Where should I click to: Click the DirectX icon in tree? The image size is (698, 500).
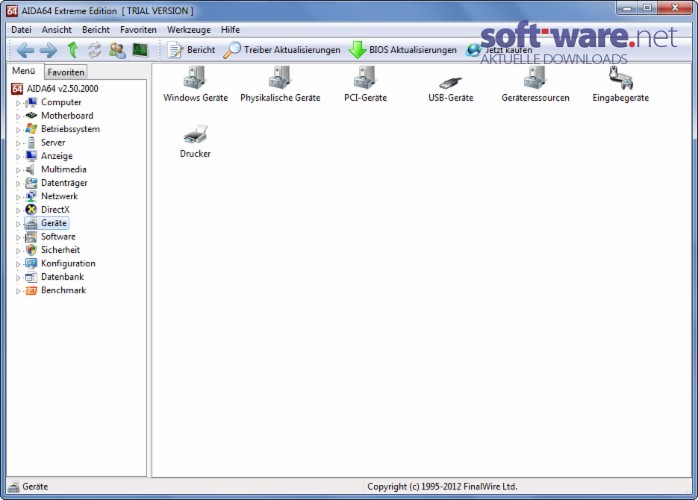[31, 210]
